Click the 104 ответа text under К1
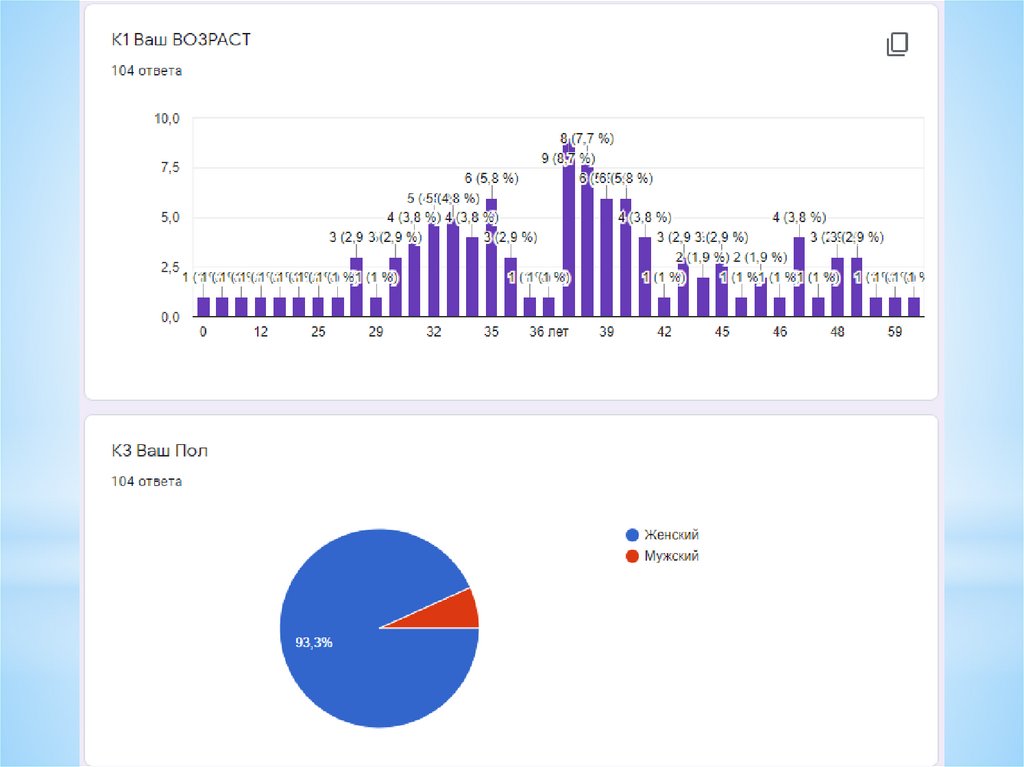The image size is (1024, 767). pyautogui.click(x=146, y=71)
